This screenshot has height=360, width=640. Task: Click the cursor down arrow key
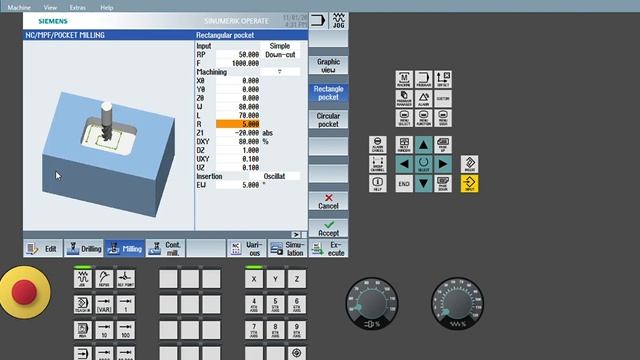click(x=423, y=183)
